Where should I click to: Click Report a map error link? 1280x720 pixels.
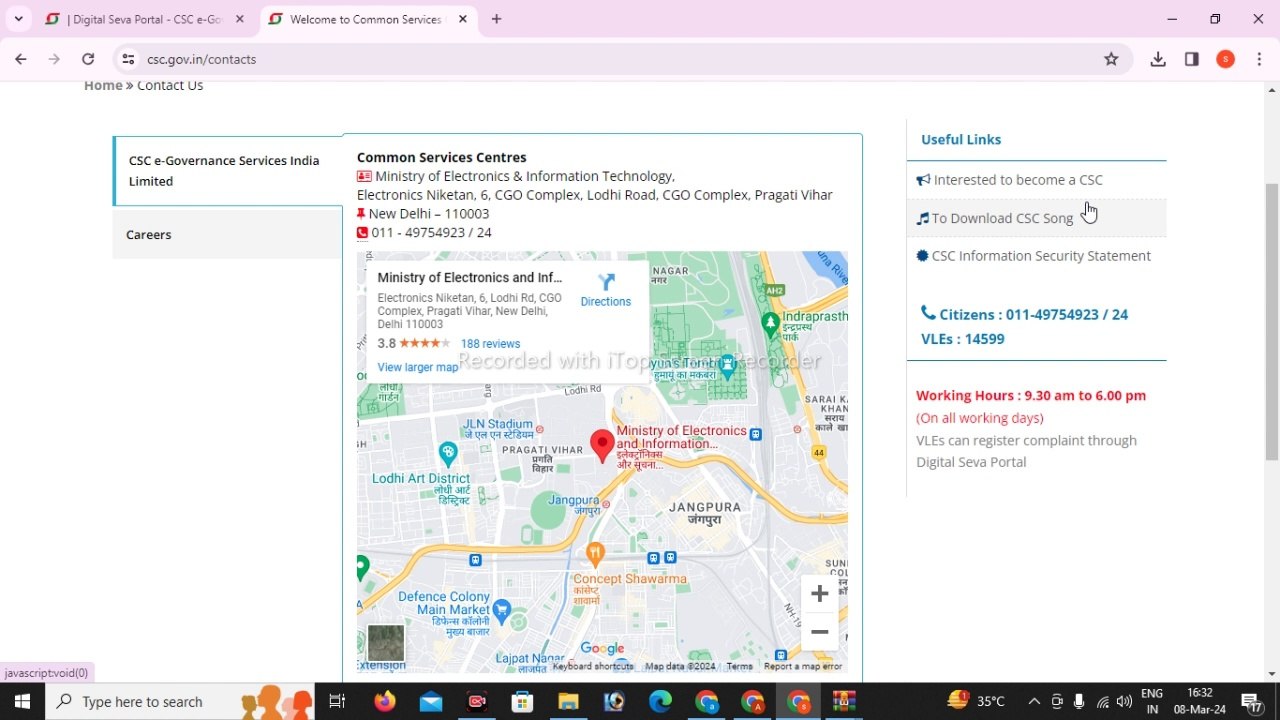(803, 666)
